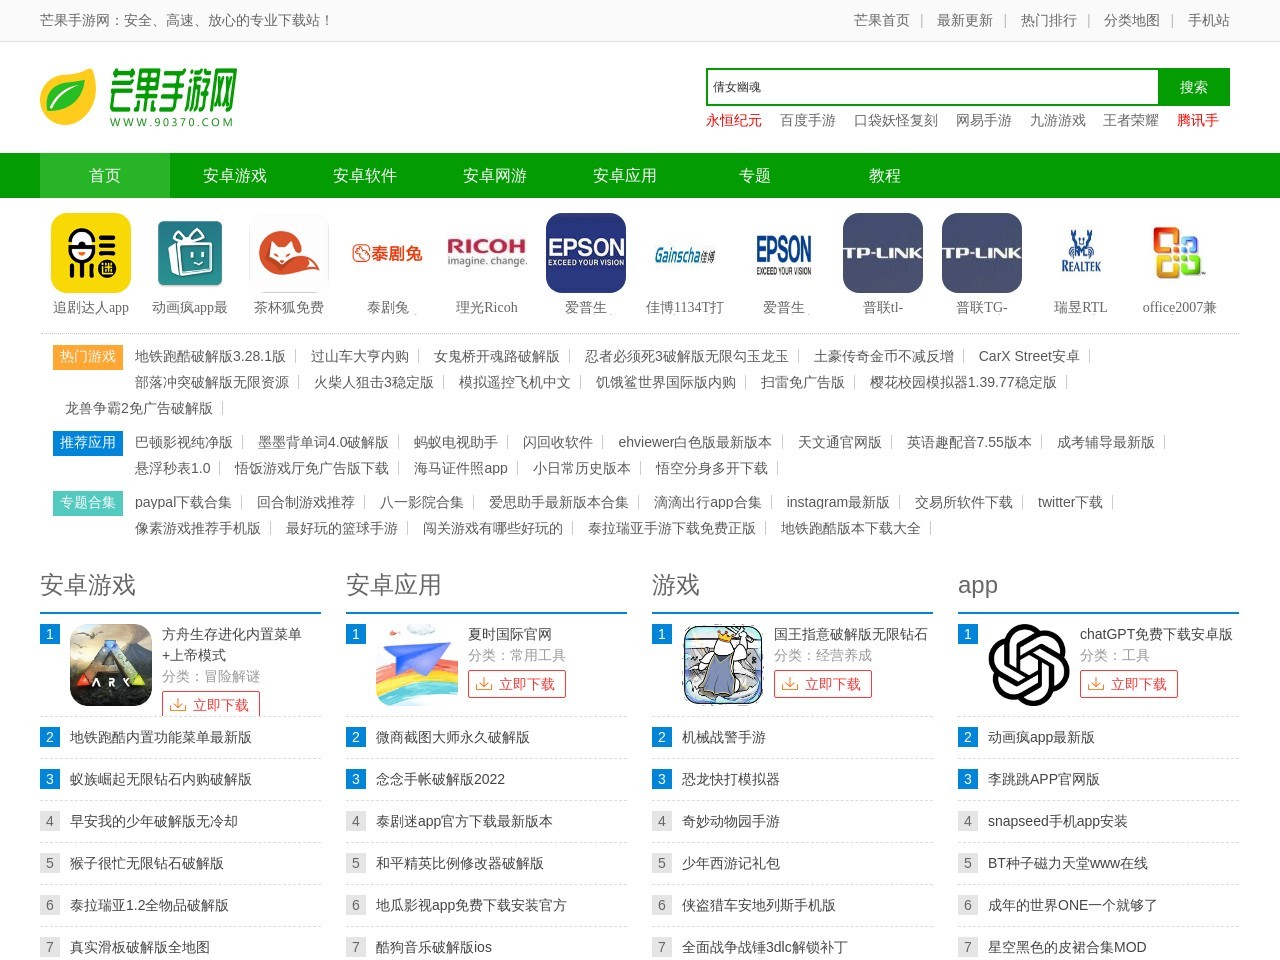
Task: Click the red 腾讯手 keyword link
Action: (x=1198, y=120)
